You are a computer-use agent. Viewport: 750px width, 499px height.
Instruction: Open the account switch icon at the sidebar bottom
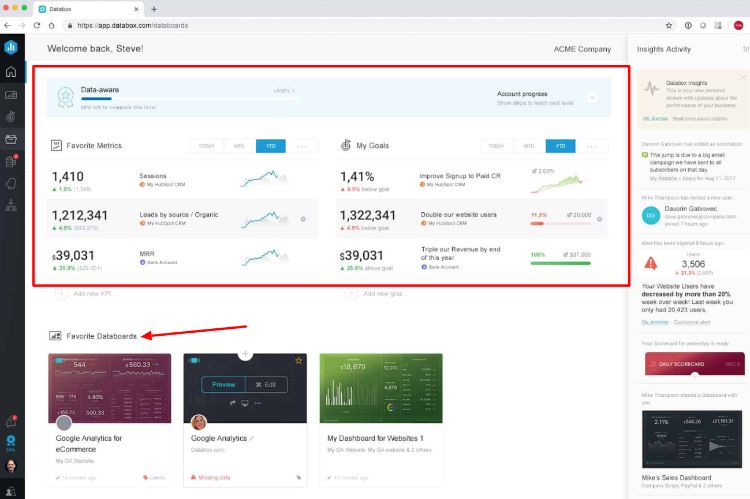[x=11, y=491]
